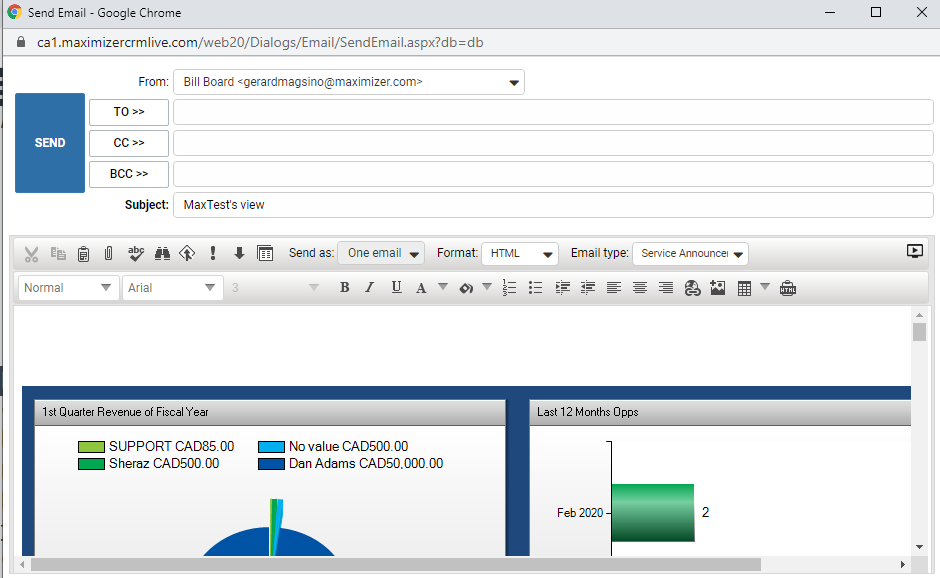940x578 pixels.
Task: Click the horizontal scroll right arrow
Action: tap(903, 565)
